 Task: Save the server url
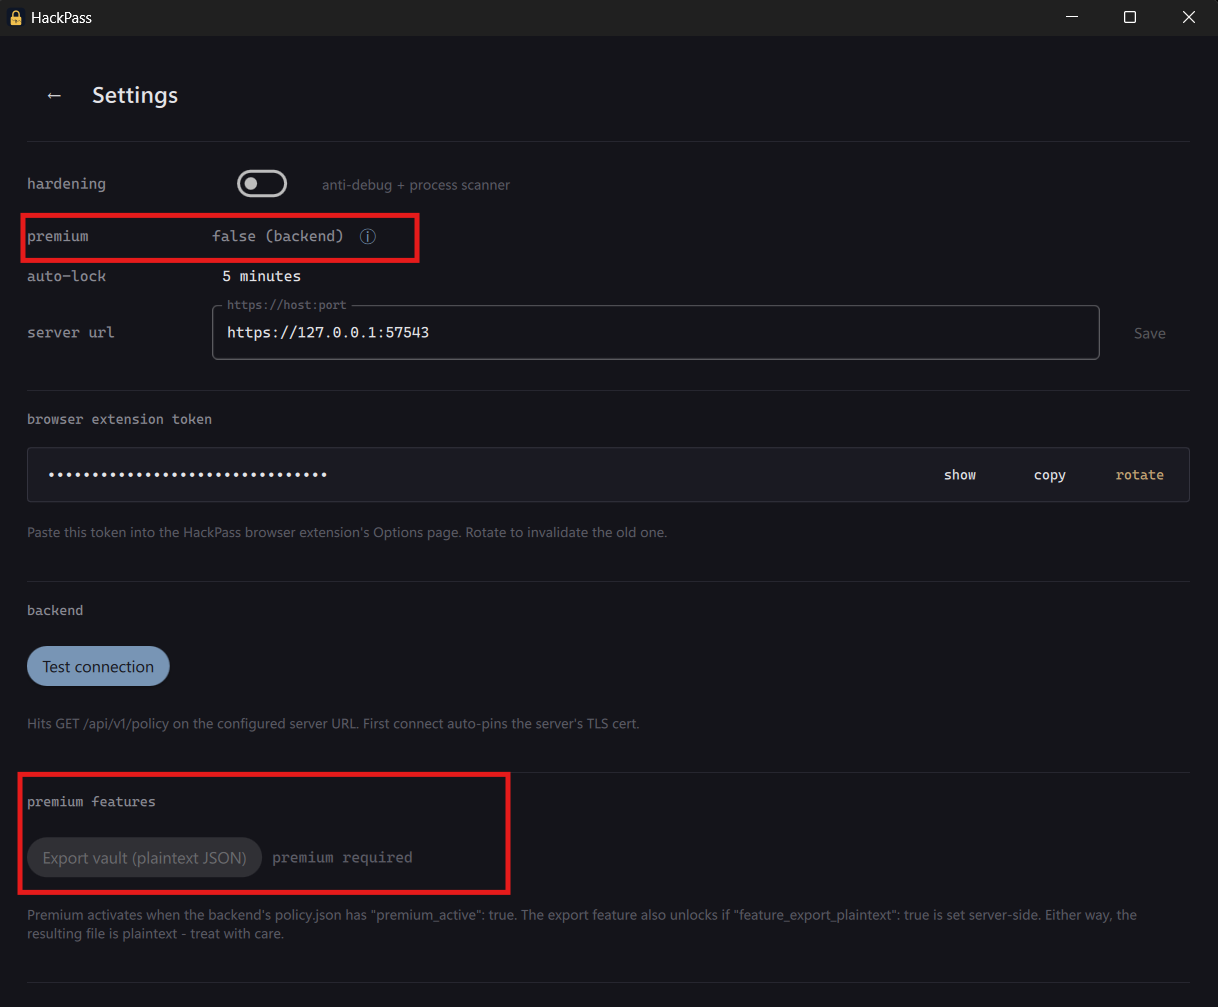[x=1150, y=333]
